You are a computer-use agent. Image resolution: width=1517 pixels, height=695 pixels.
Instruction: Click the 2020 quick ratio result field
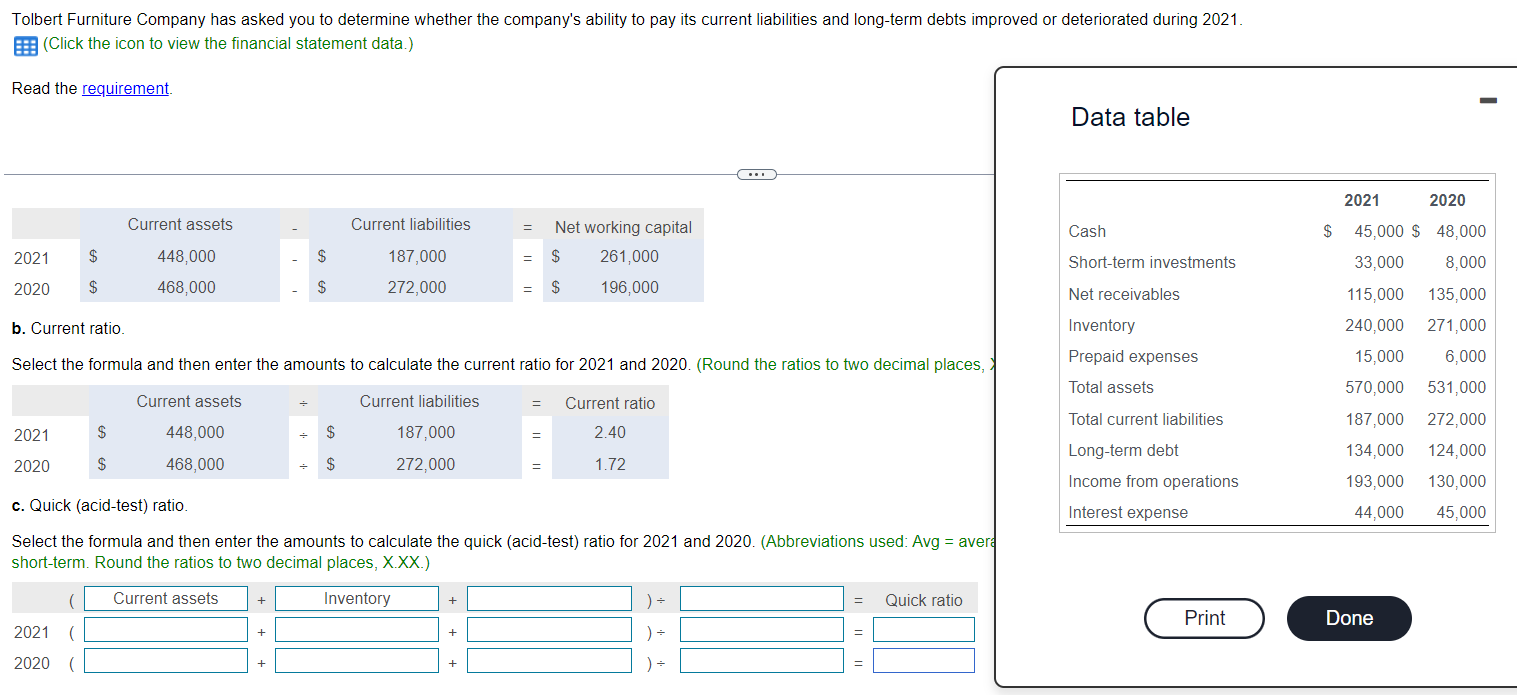(923, 660)
